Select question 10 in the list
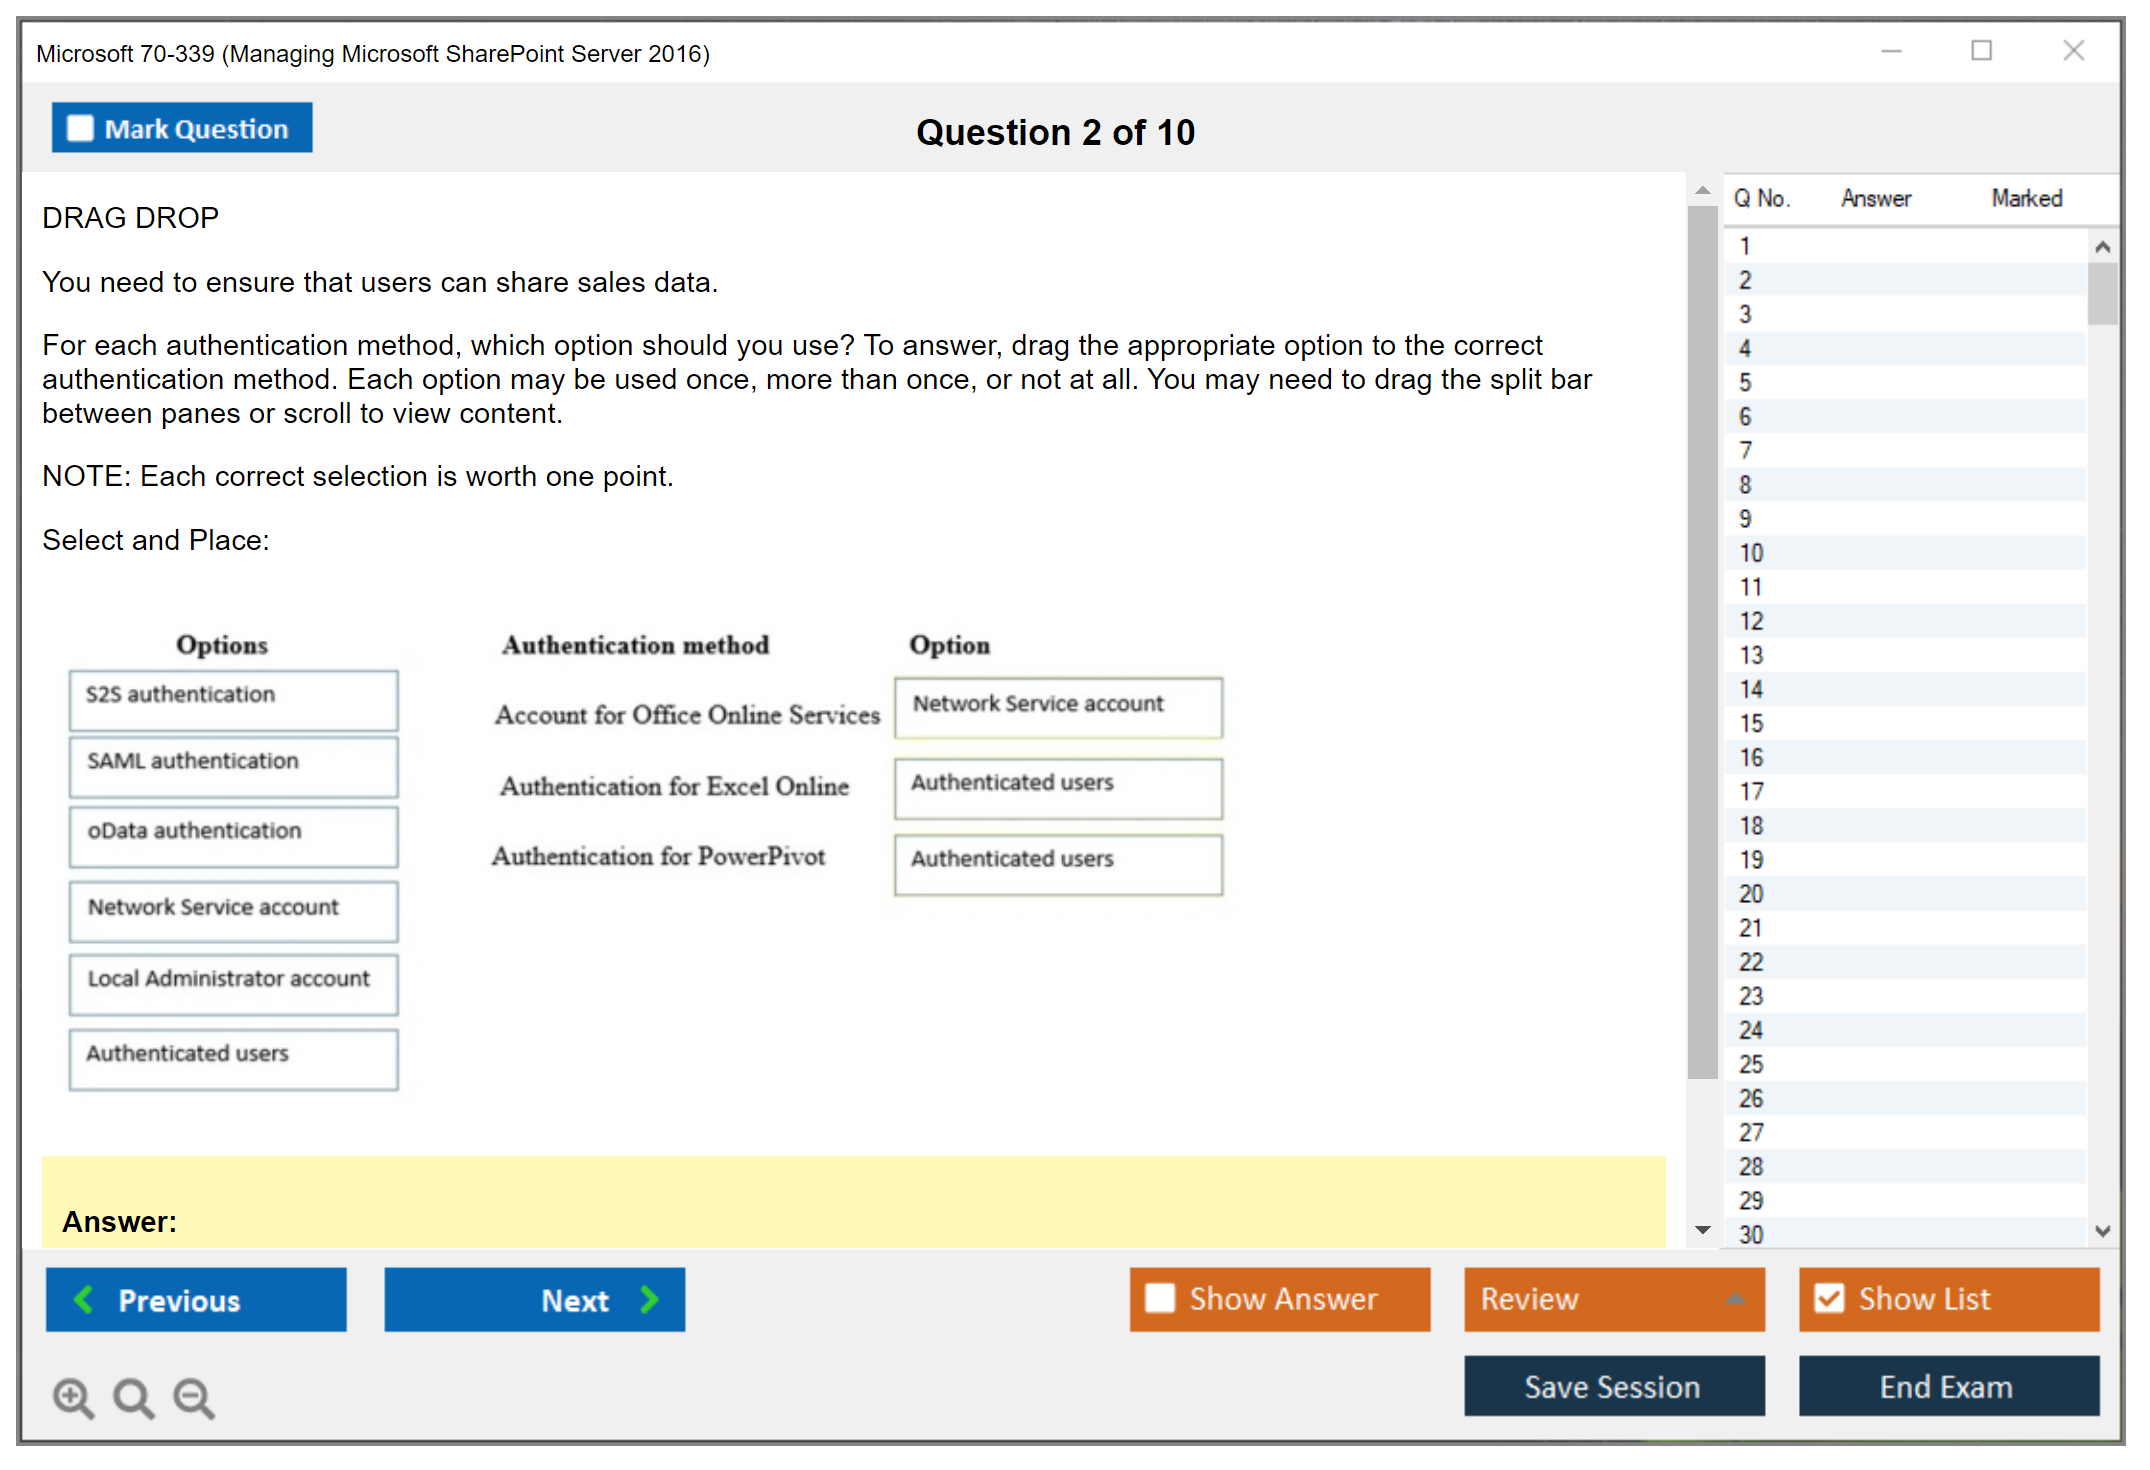The height and width of the screenshot is (1470, 2150). click(1751, 553)
